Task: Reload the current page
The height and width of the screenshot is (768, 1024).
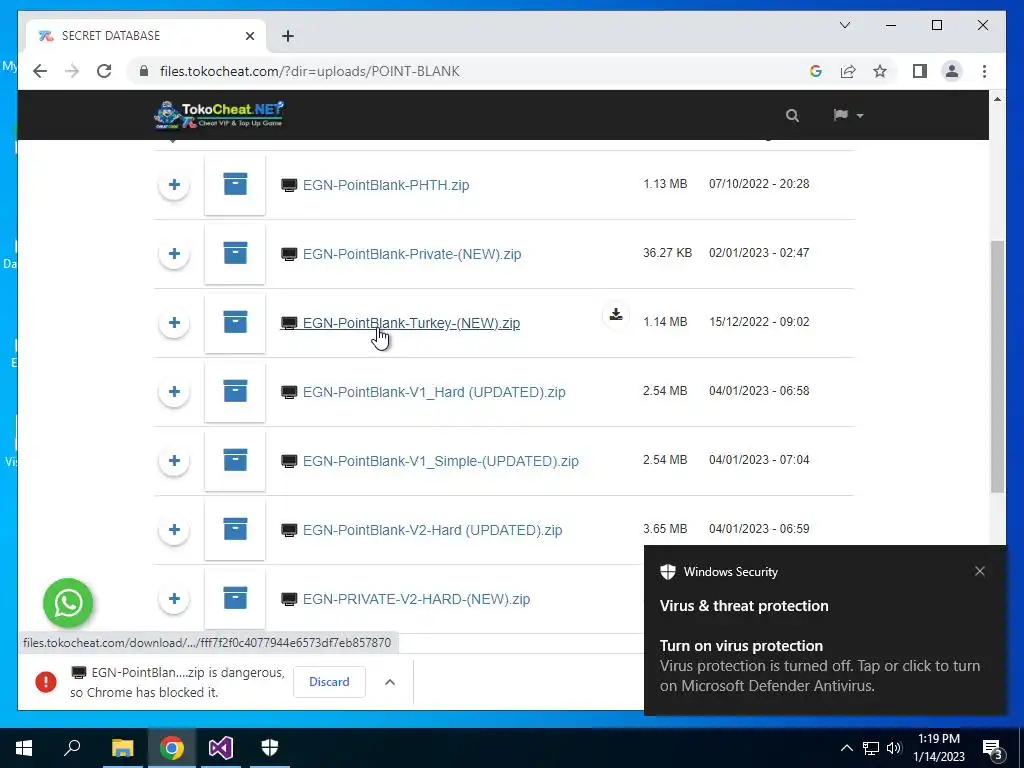Action: (104, 71)
